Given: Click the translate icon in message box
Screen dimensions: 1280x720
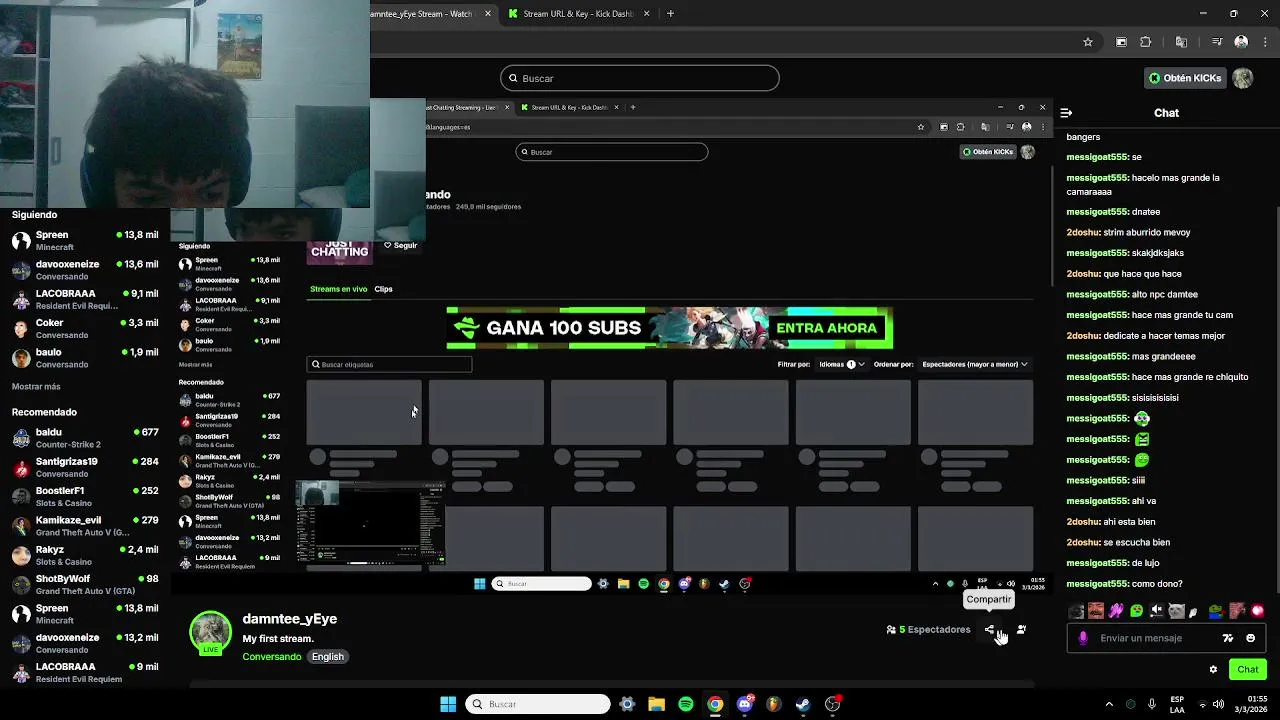Looking at the screenshot, I should pos(1228,638).
